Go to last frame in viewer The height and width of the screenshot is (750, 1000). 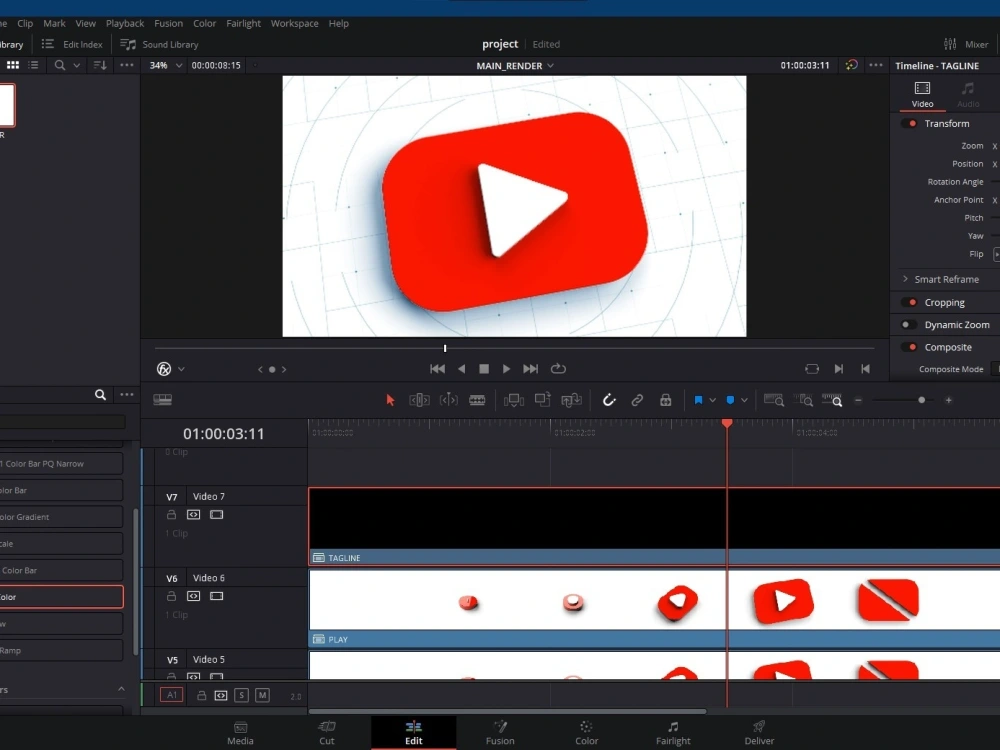coord(531,369)
